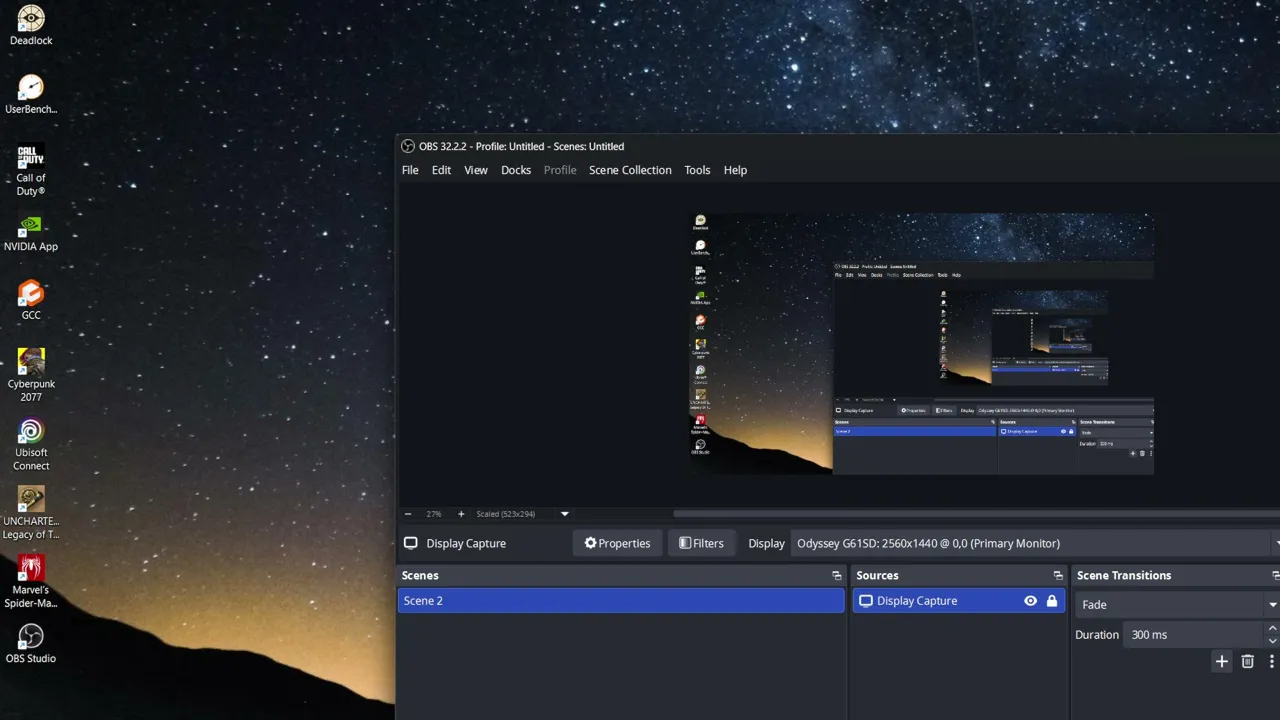This screenshot has height=720, width=1280.
Task: Open the Help menu
Action: pyautogui.click(x=735, y=170)
